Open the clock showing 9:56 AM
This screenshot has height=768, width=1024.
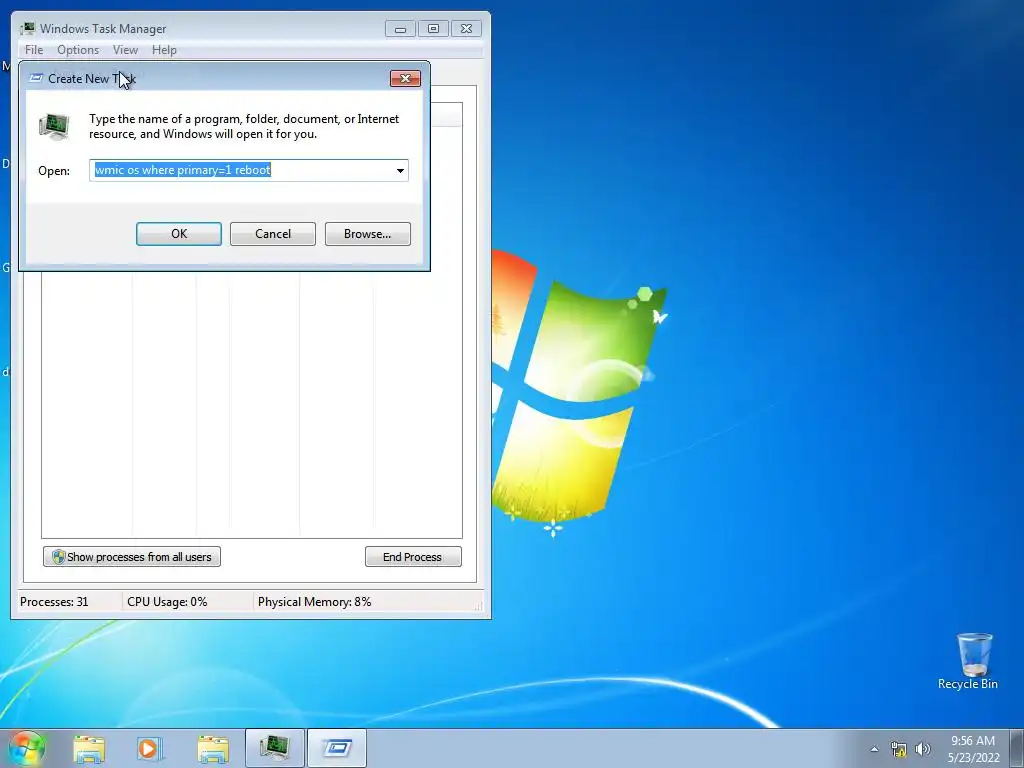pyautogui.click(x=973, y=749)
